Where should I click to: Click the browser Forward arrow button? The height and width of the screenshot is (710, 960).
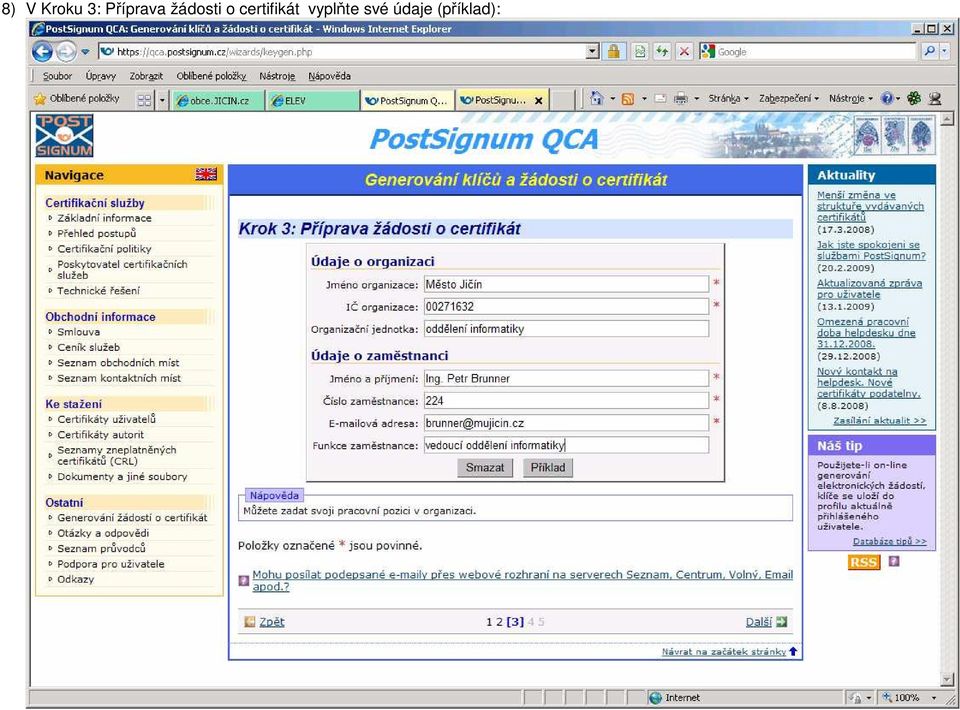coord(65,52)
